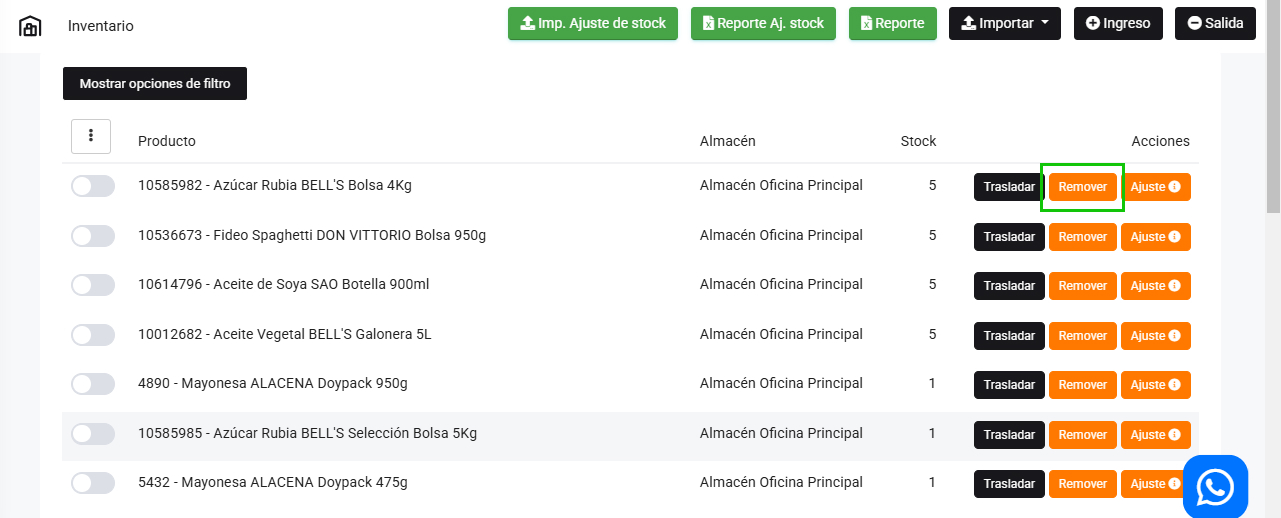Download the Reporte Aj. stock Excel file

763,24
